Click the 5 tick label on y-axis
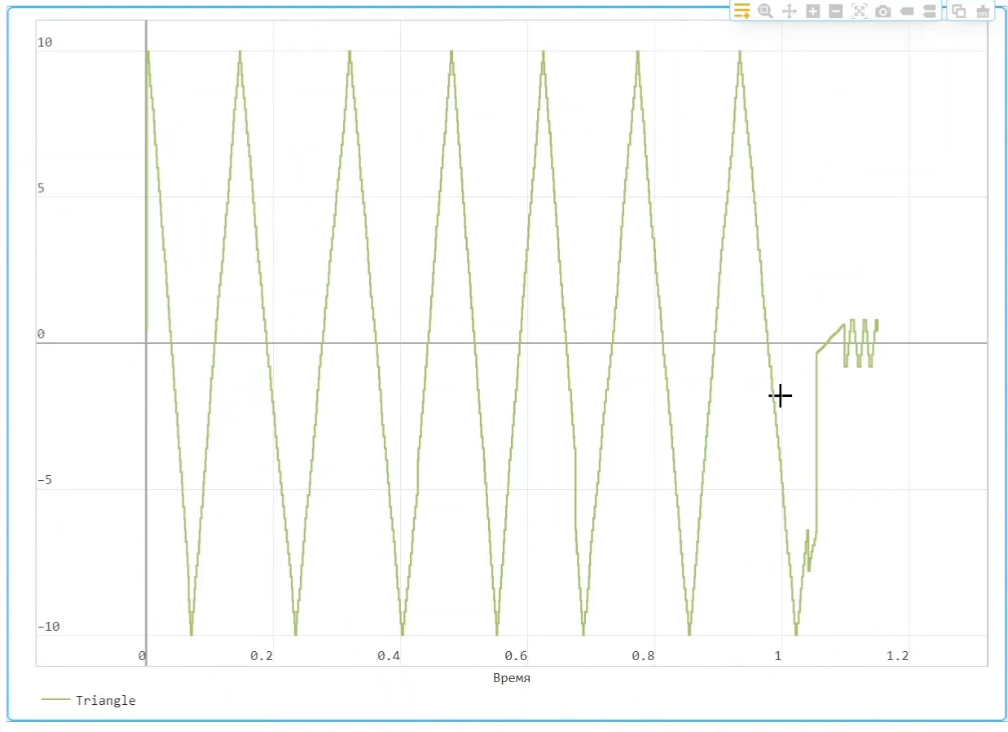The height and width of the screenshot is (732, 1008). point(41,189)
